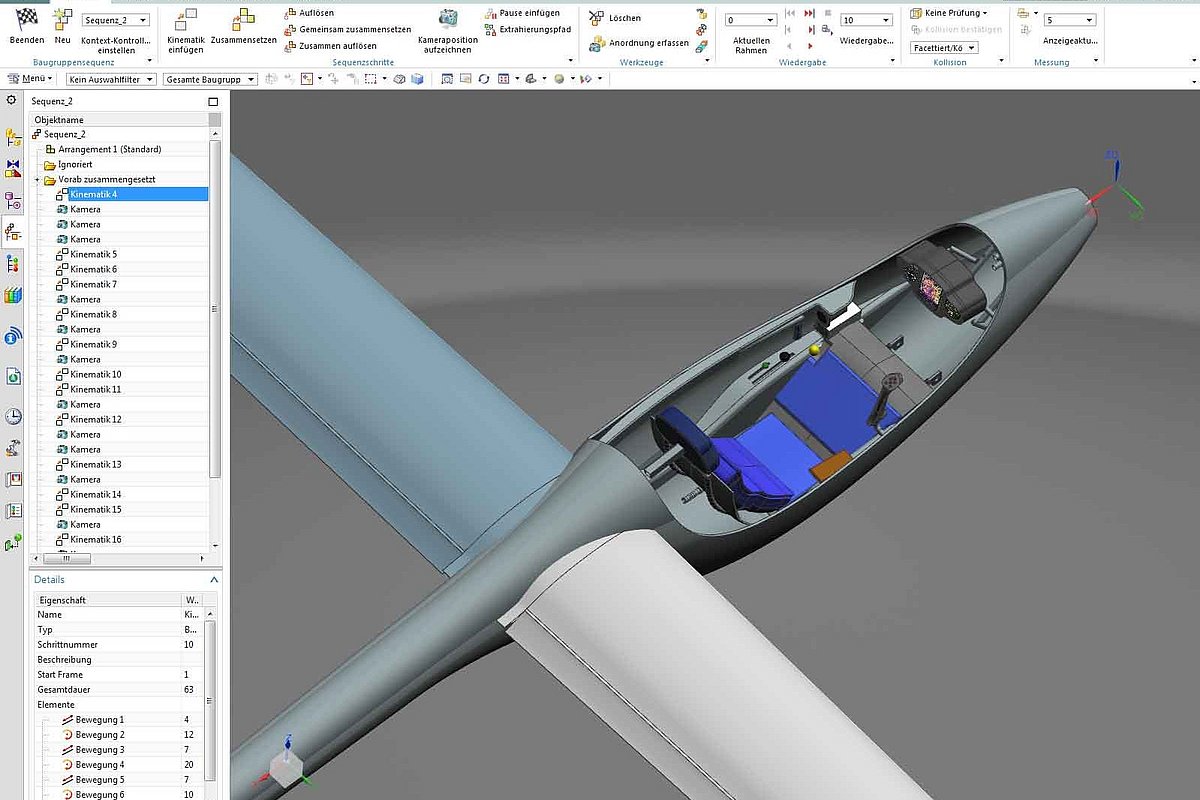Click Anordnung erfassen icon
The image size is (1200, 800).
[597, 43]
